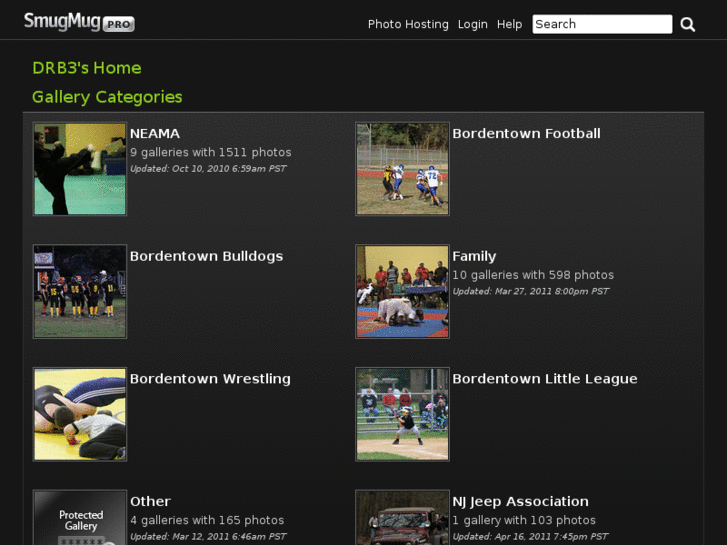The width and height of the screenshot is (727, 545).
Task: Open the Bordentown Little League title
Action: tap(545, 379)
